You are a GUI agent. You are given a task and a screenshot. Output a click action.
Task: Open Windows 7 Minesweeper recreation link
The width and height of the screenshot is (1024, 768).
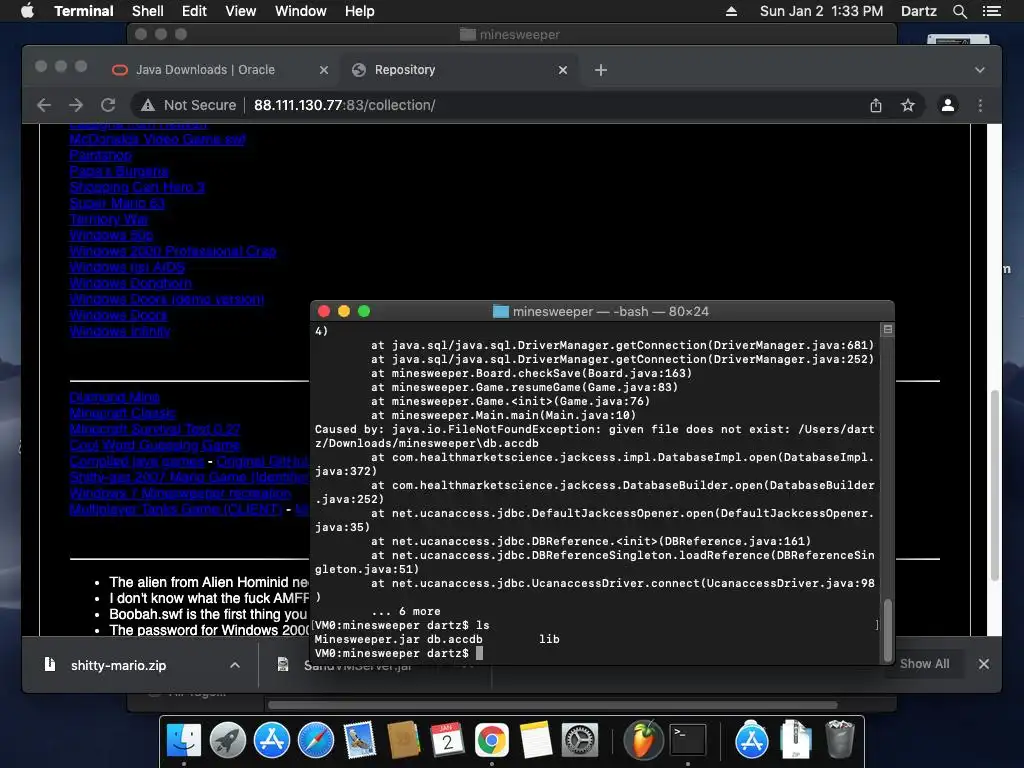tap(180, 493)
